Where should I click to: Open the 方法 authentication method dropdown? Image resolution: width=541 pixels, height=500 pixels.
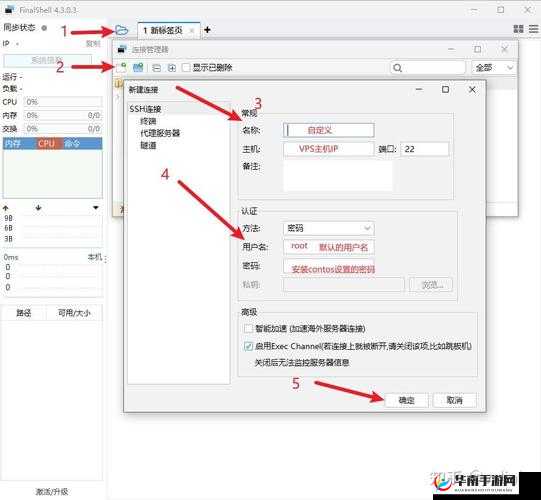tap(328, 228)
